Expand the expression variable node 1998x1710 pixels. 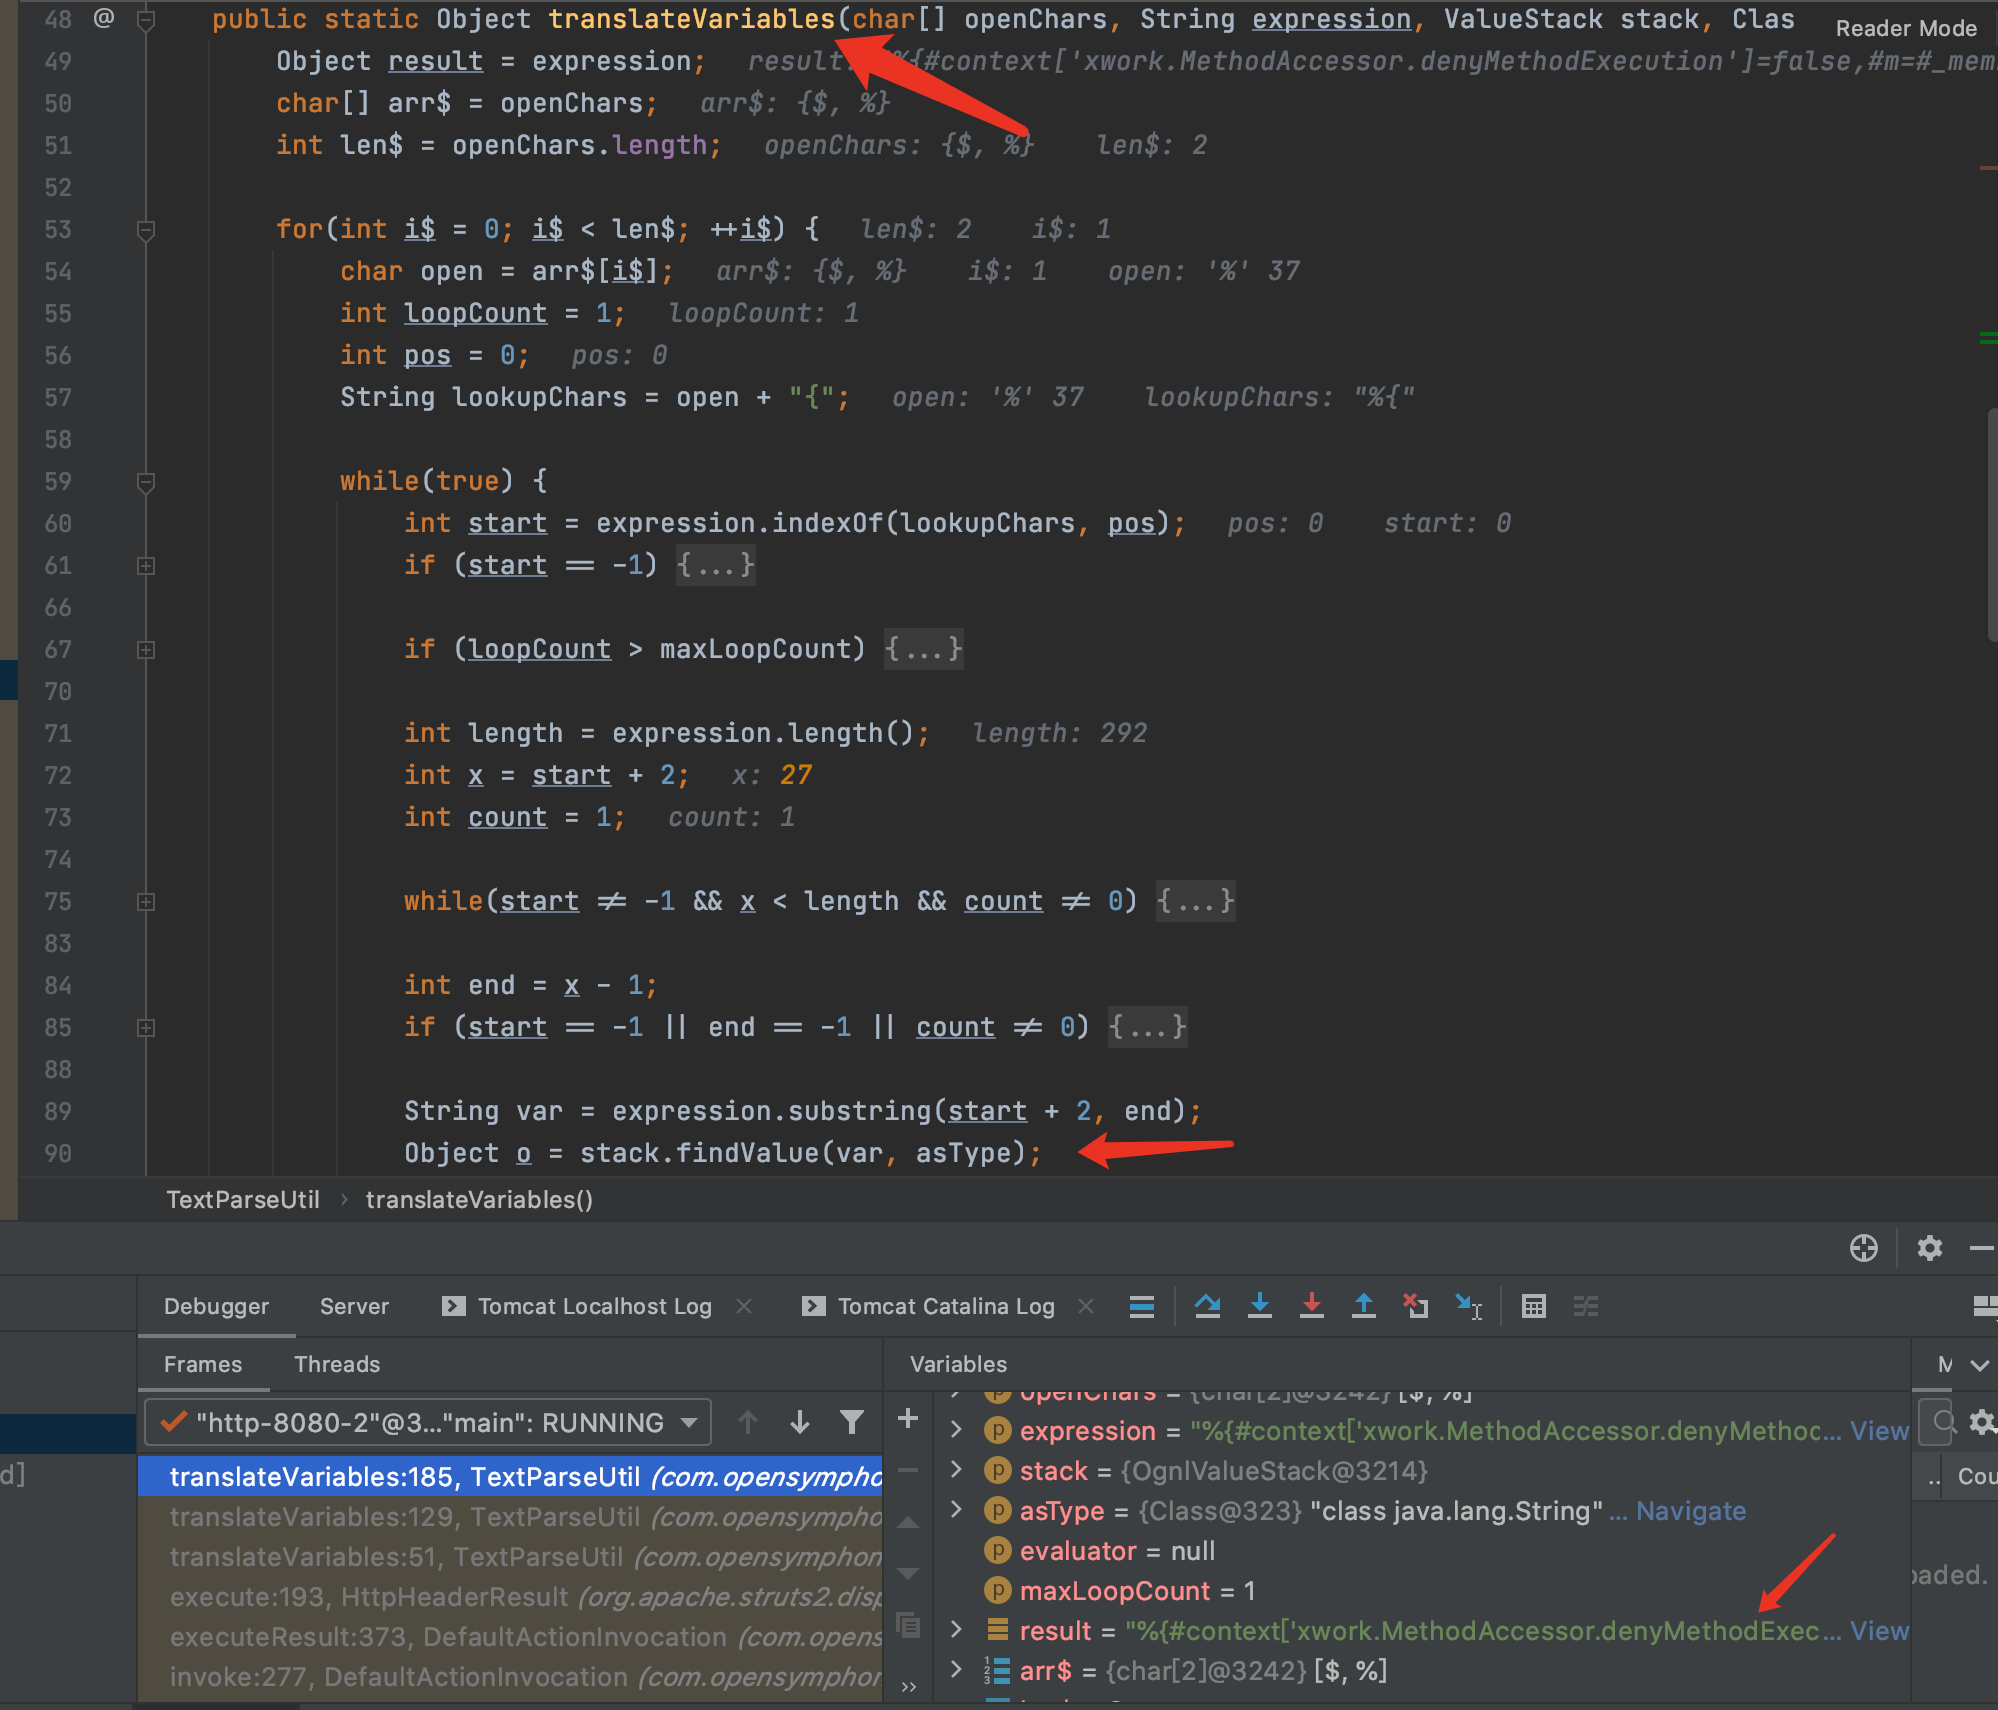(956, 1430)
